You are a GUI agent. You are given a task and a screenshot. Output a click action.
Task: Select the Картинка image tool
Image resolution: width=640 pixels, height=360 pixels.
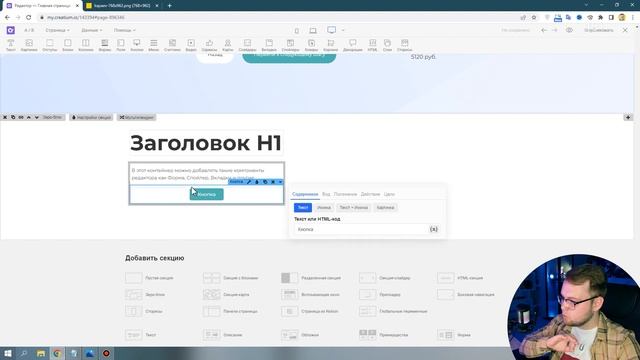(29, 45)
